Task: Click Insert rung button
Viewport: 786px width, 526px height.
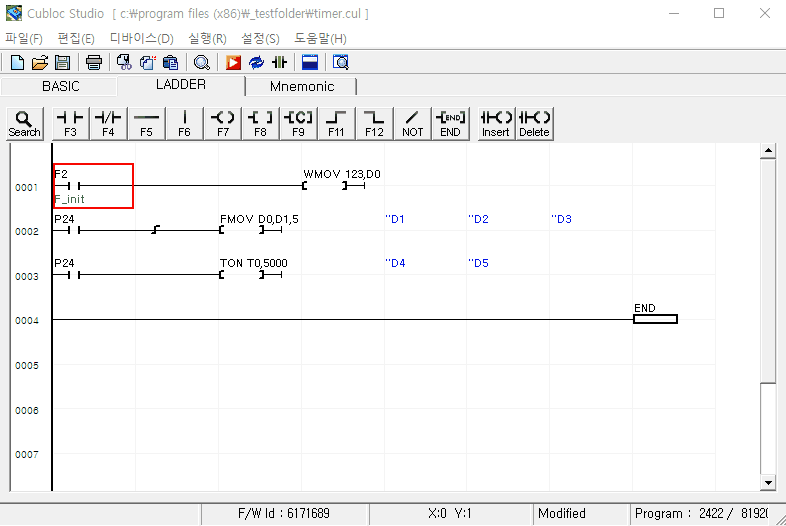Action: coord(496,123)
